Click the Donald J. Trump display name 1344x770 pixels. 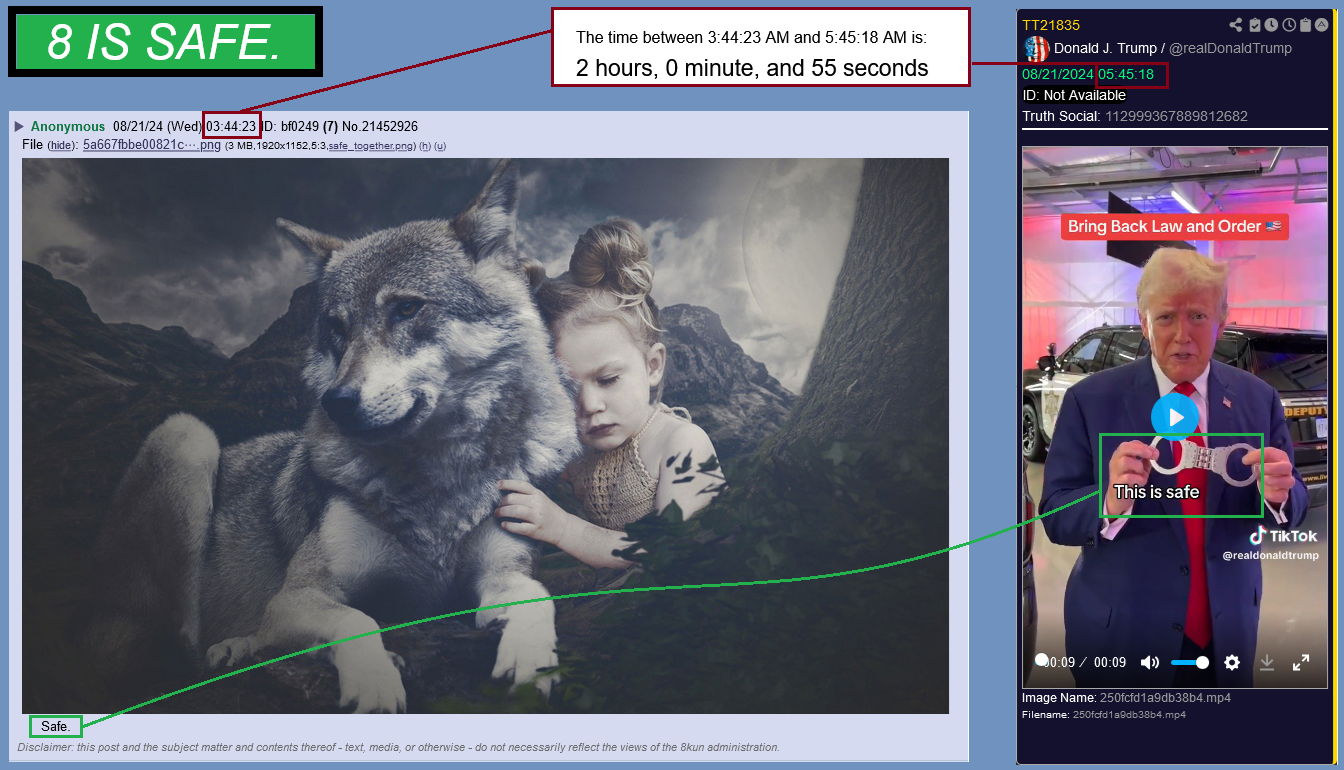click(x=1104, y=48)
